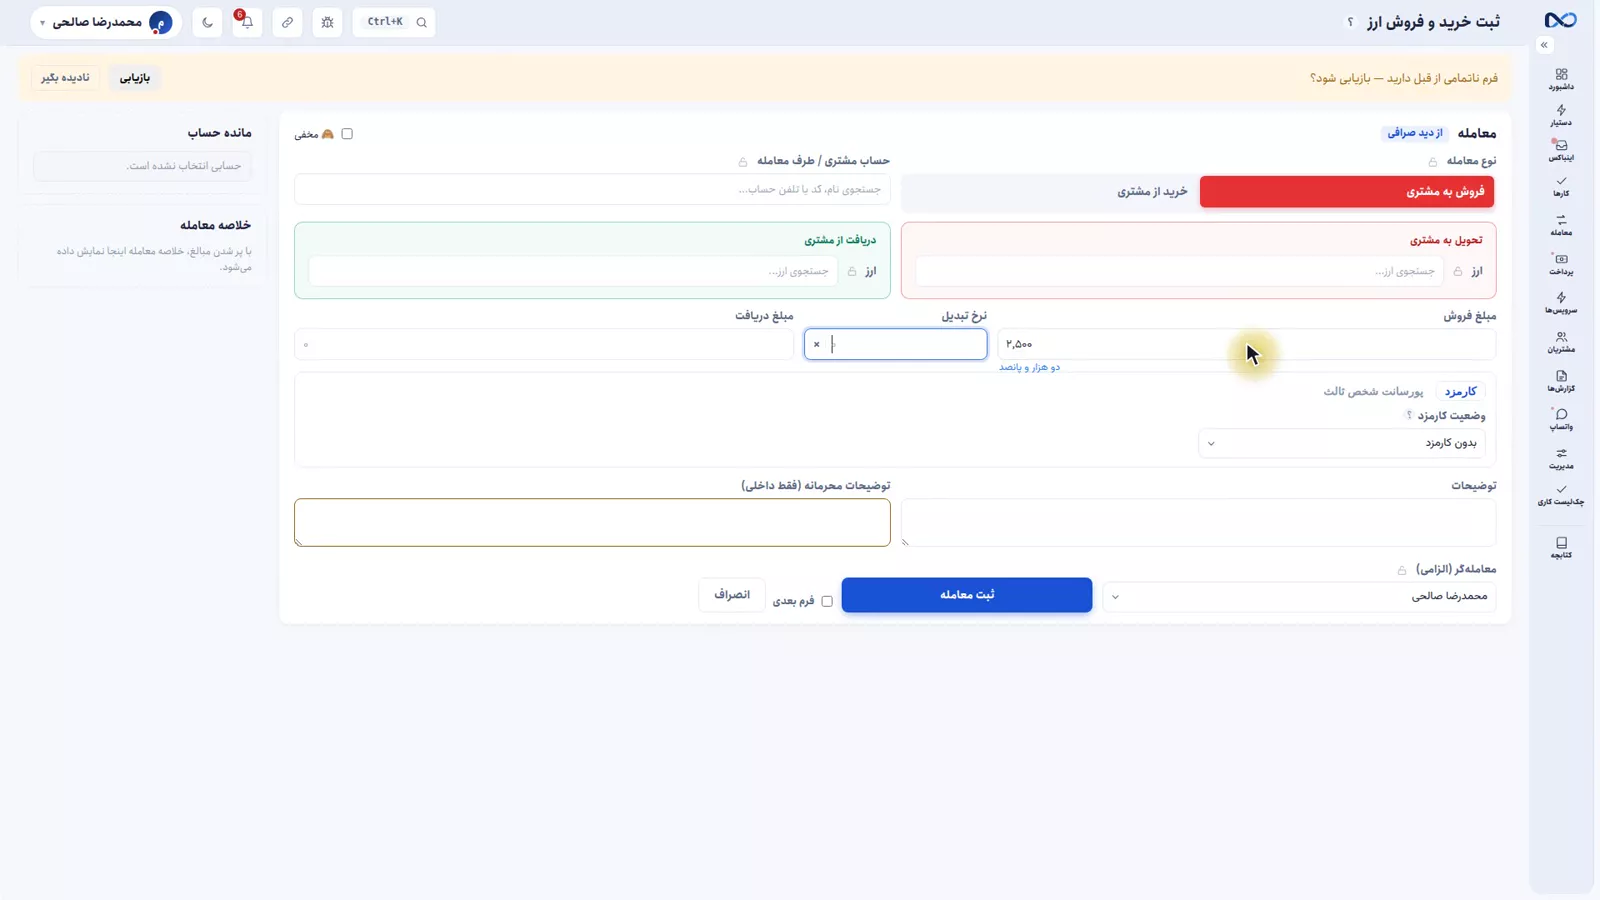The image size is (1600, 900).
Task: Open the داشبورد (dashboard) sidebar icon
Action: [x=1561, y=79]
